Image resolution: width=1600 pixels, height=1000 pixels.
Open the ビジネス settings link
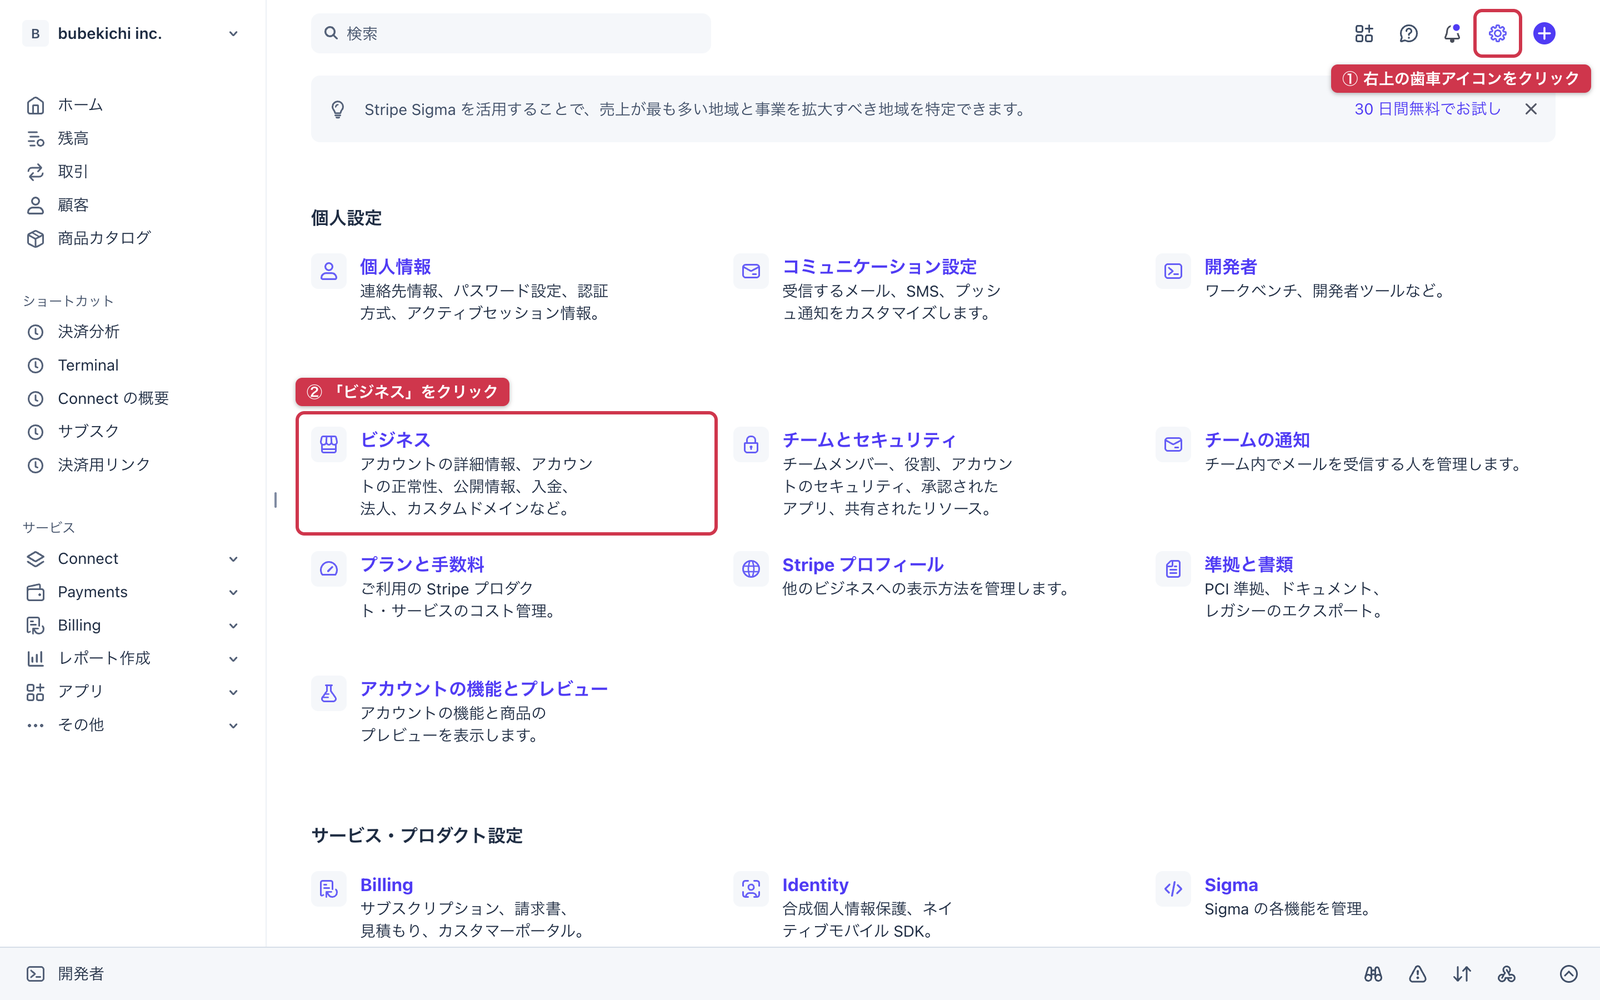[x=395, y=440]
